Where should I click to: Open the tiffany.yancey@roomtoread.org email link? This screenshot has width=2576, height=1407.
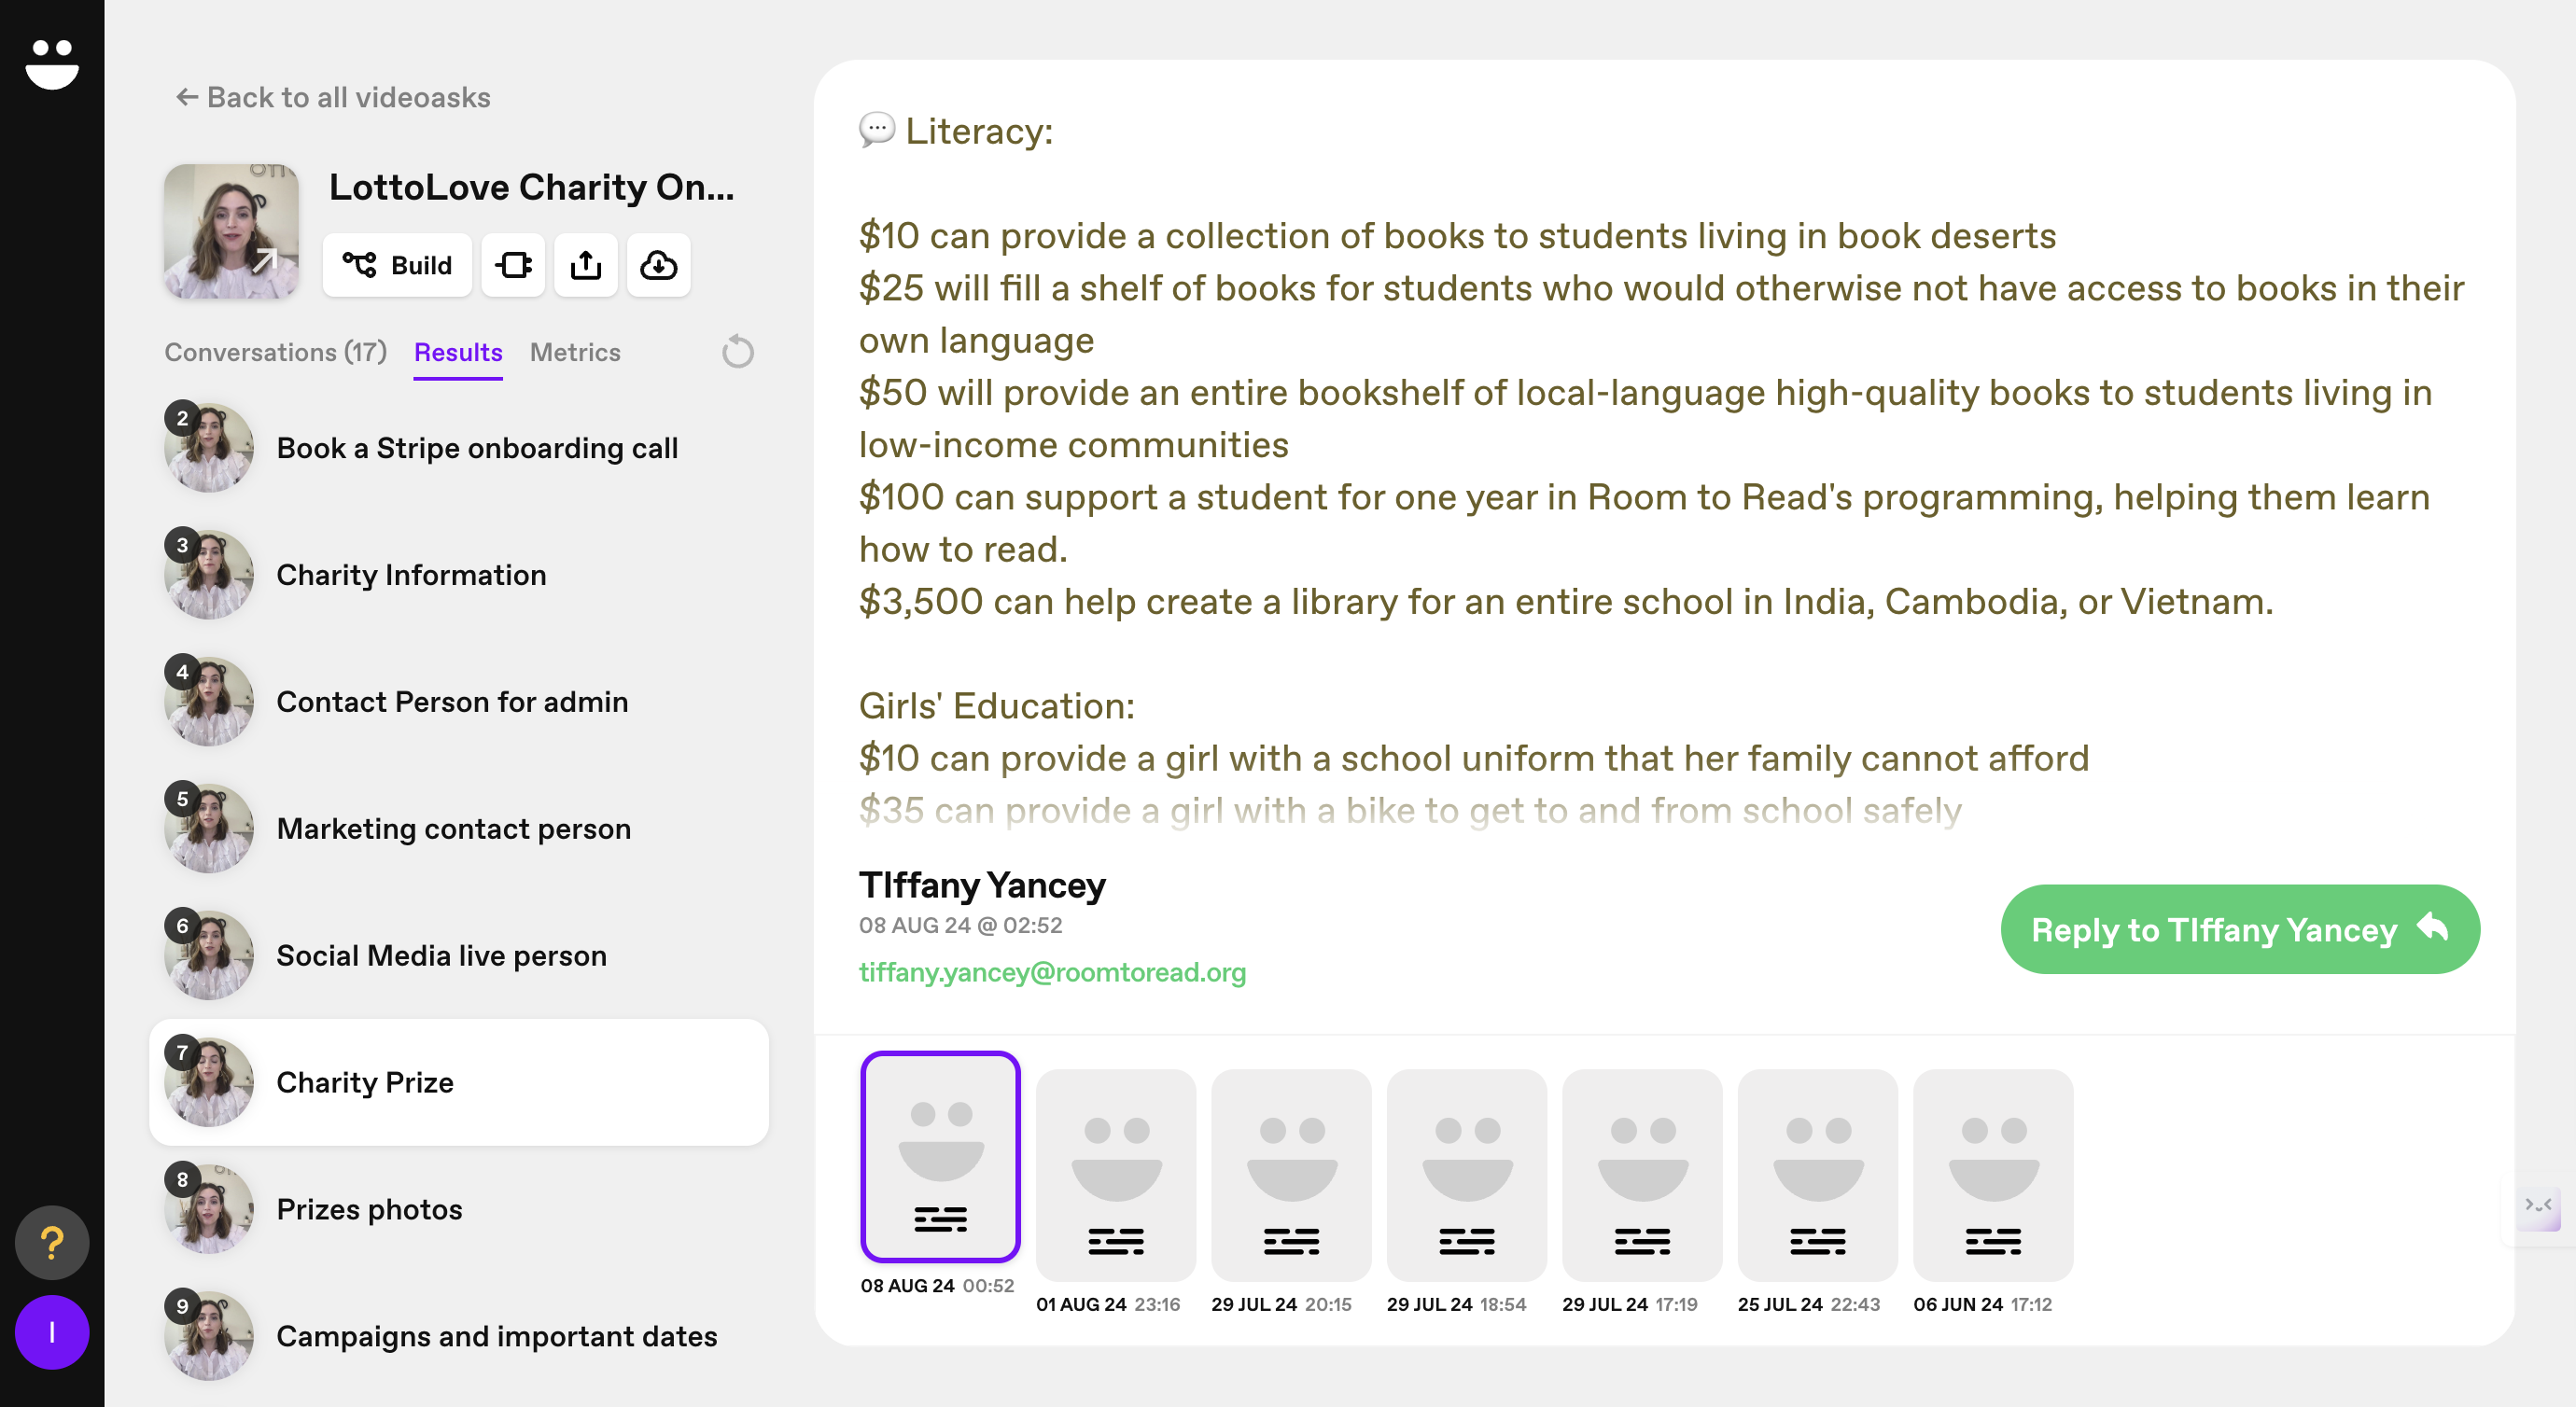coord(1052,972)
